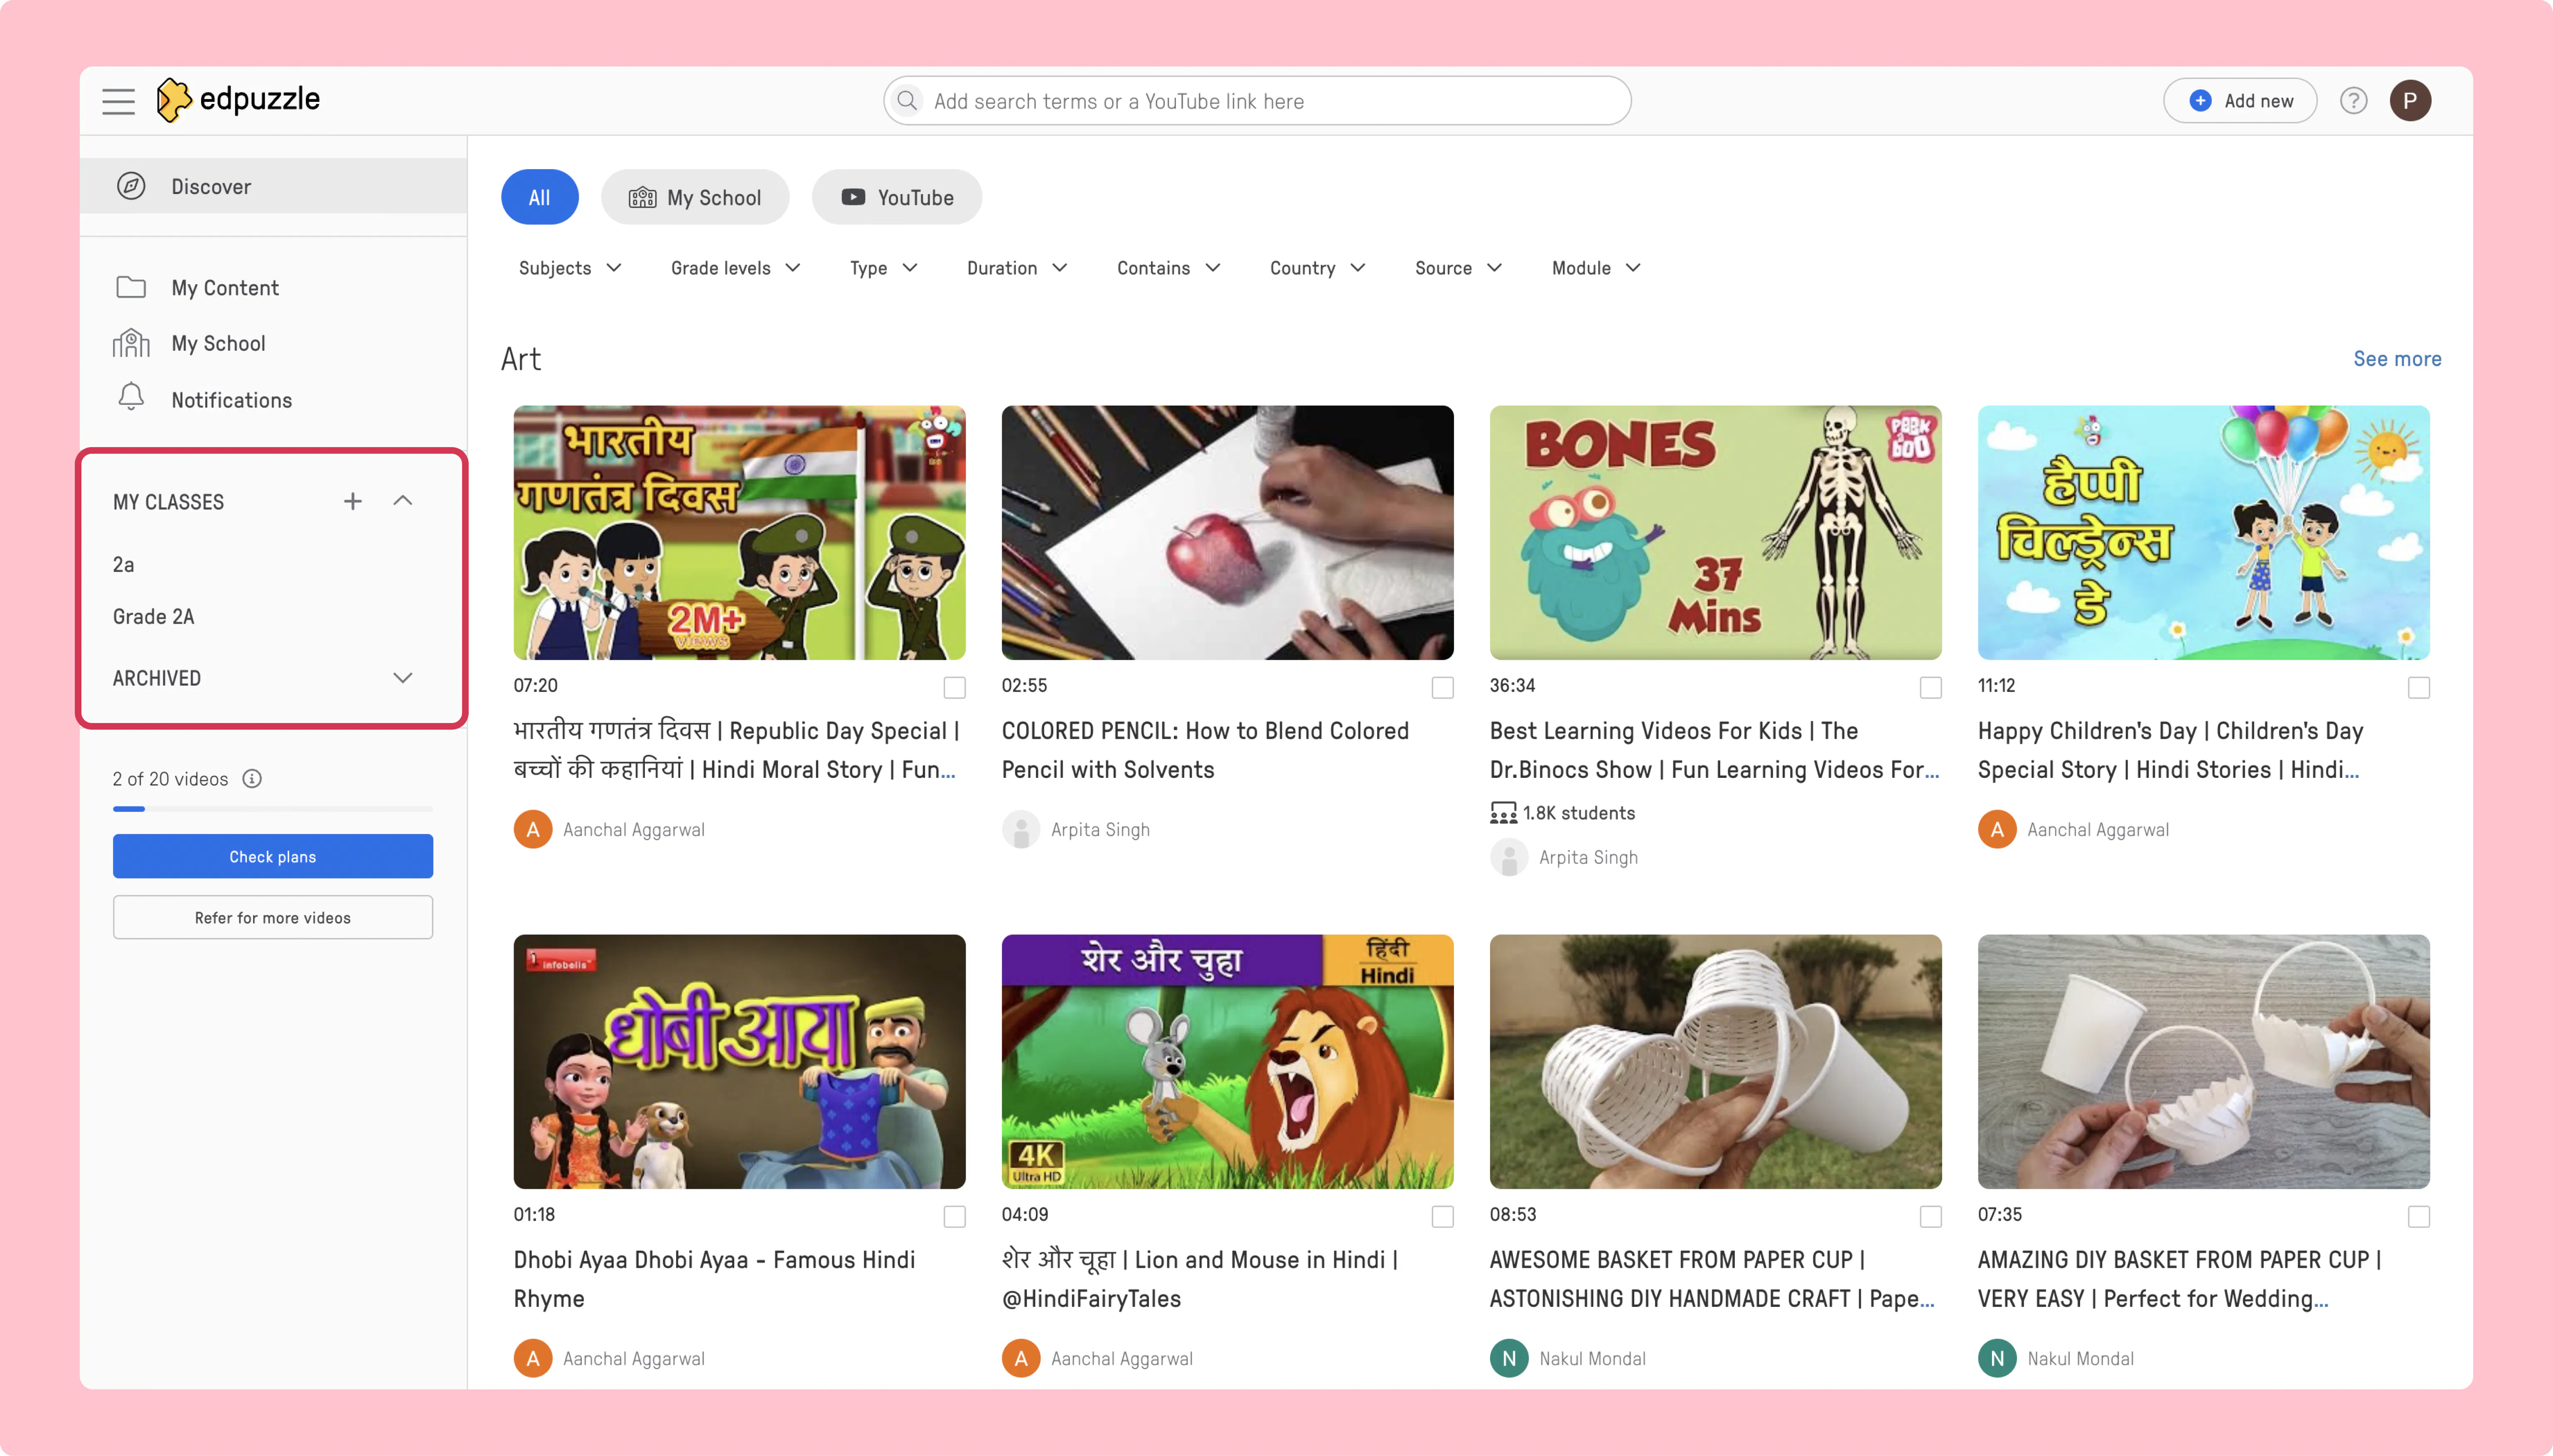Click Arpita Singh avatar under Best Learning Videos
Viewport: 2553px width, 1456px height.
[x=1509, y=857]
